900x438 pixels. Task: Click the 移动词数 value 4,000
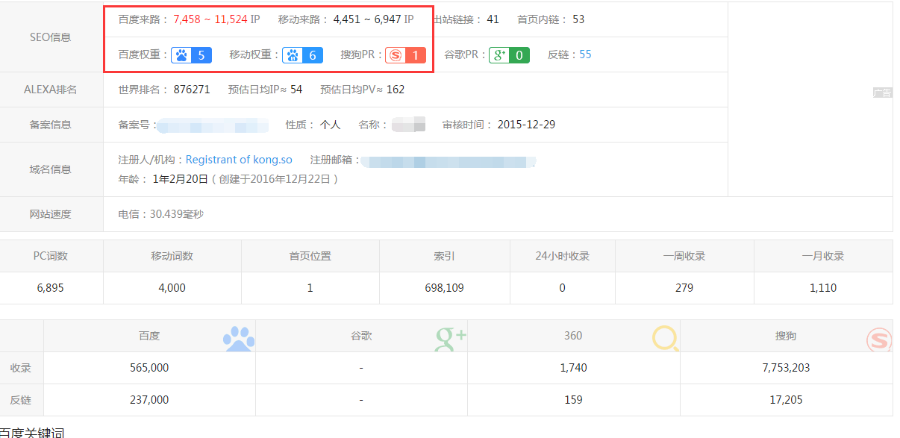point(172,288)
